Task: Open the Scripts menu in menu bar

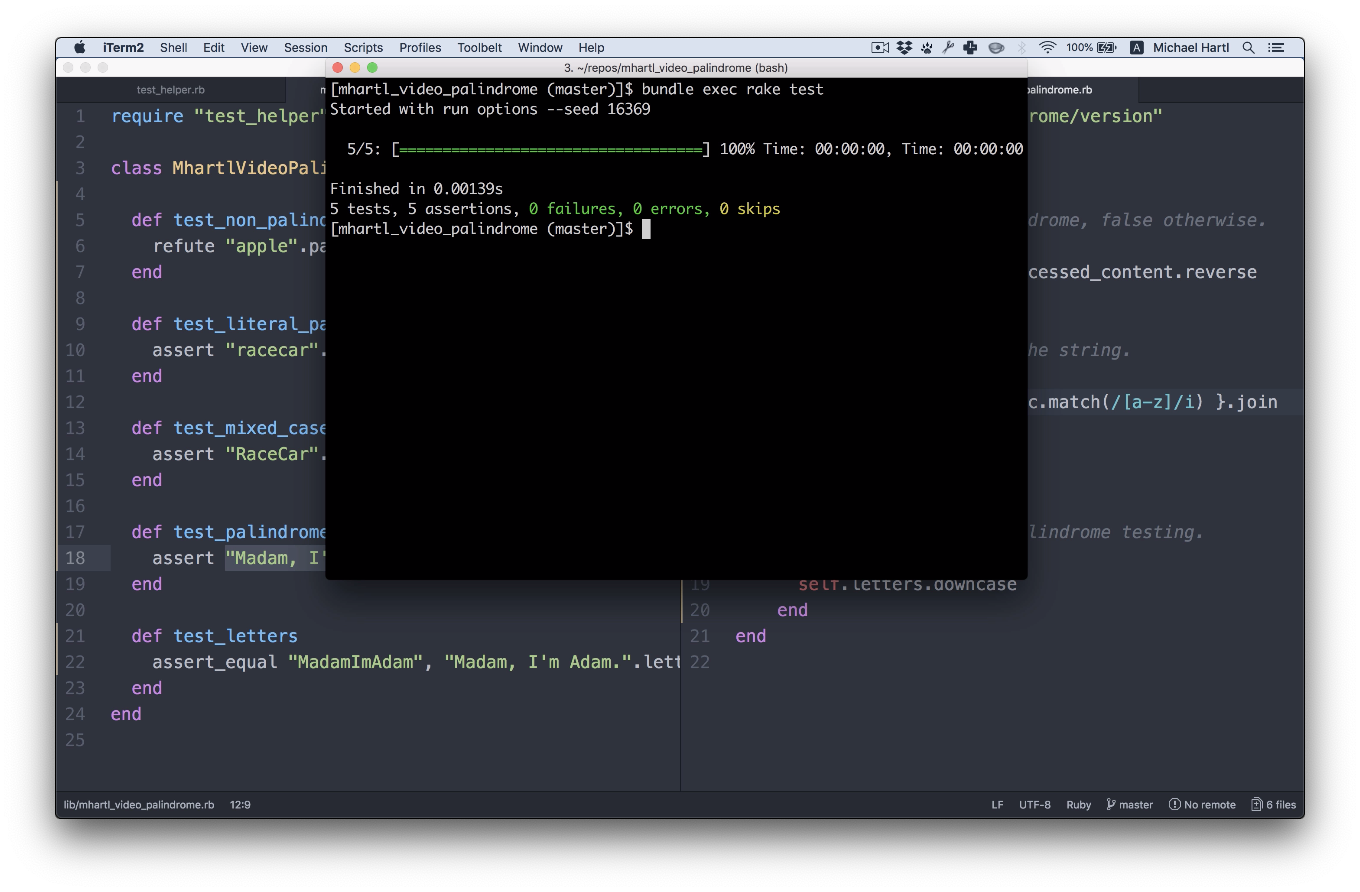Action: (363, 47)
